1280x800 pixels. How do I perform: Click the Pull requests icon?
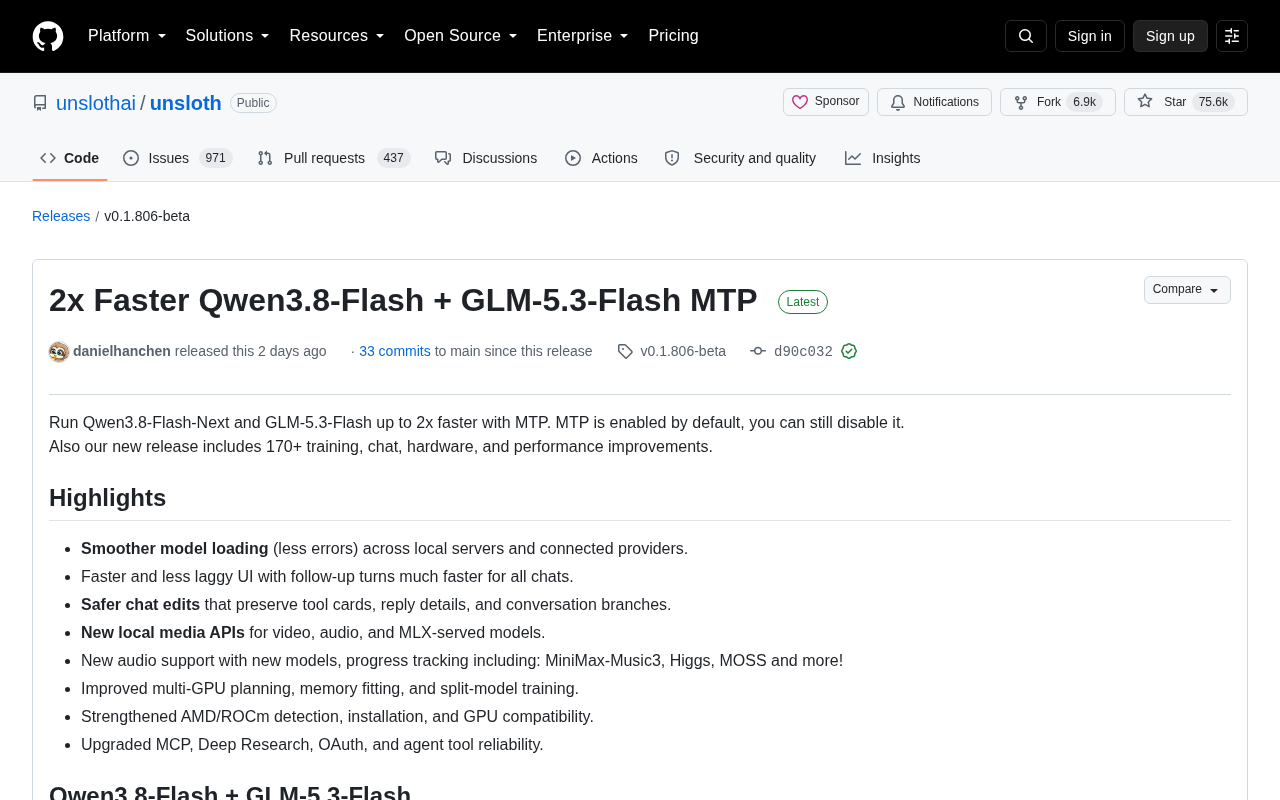[x=265, y=158]
